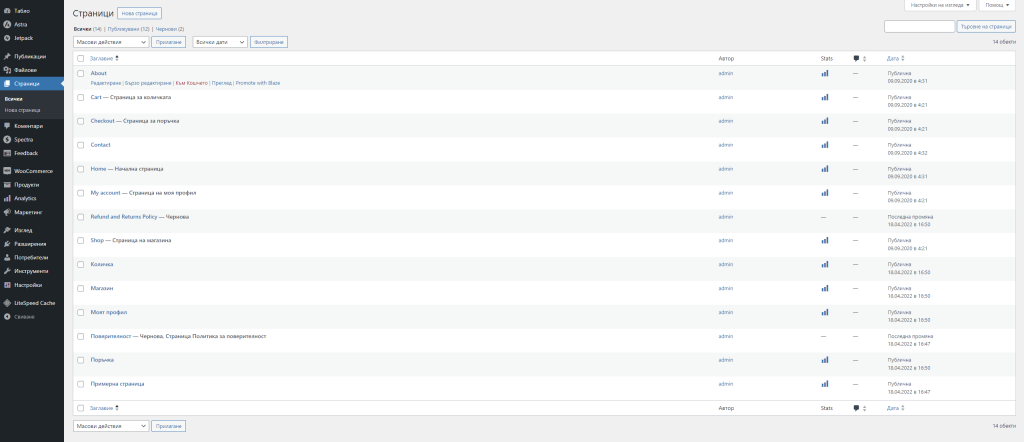Toggle the select-all checkbox in table header
Viewport: 1024px width, 442px height.
click(81, 58)
